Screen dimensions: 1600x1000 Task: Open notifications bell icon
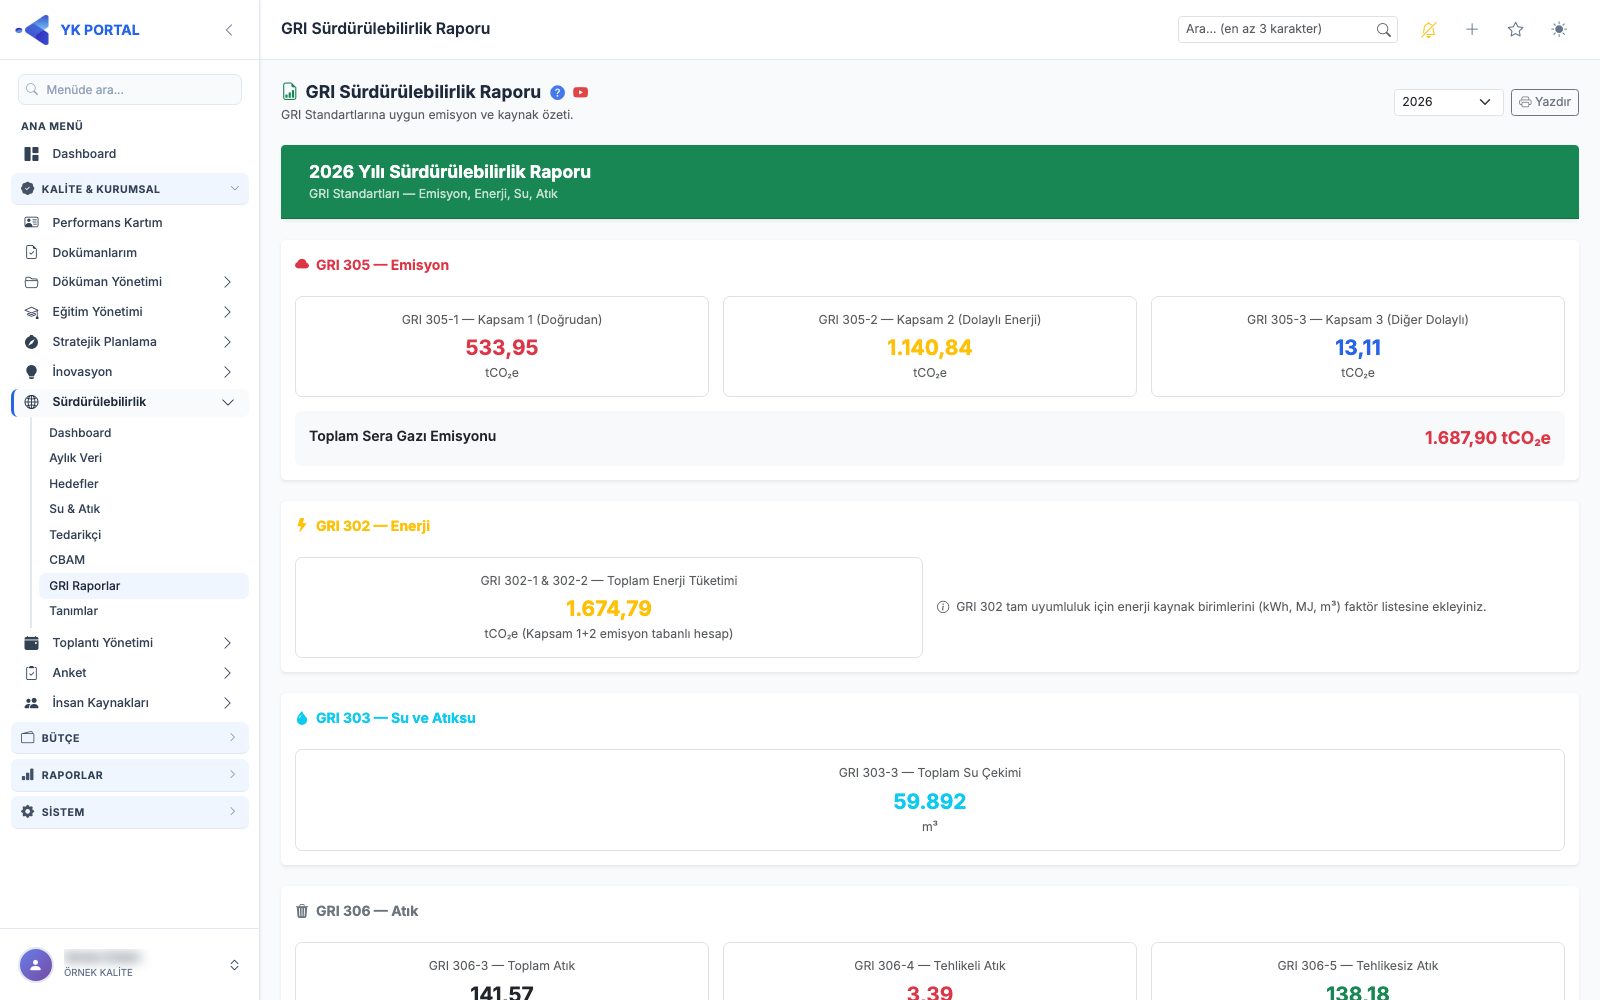(x=1429, y=30)
